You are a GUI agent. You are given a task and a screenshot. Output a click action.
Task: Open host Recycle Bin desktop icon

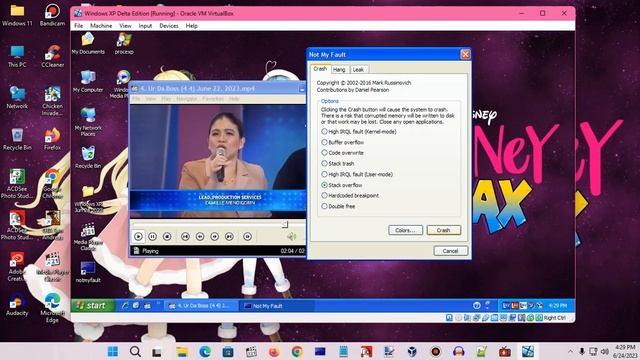[17, 139]
